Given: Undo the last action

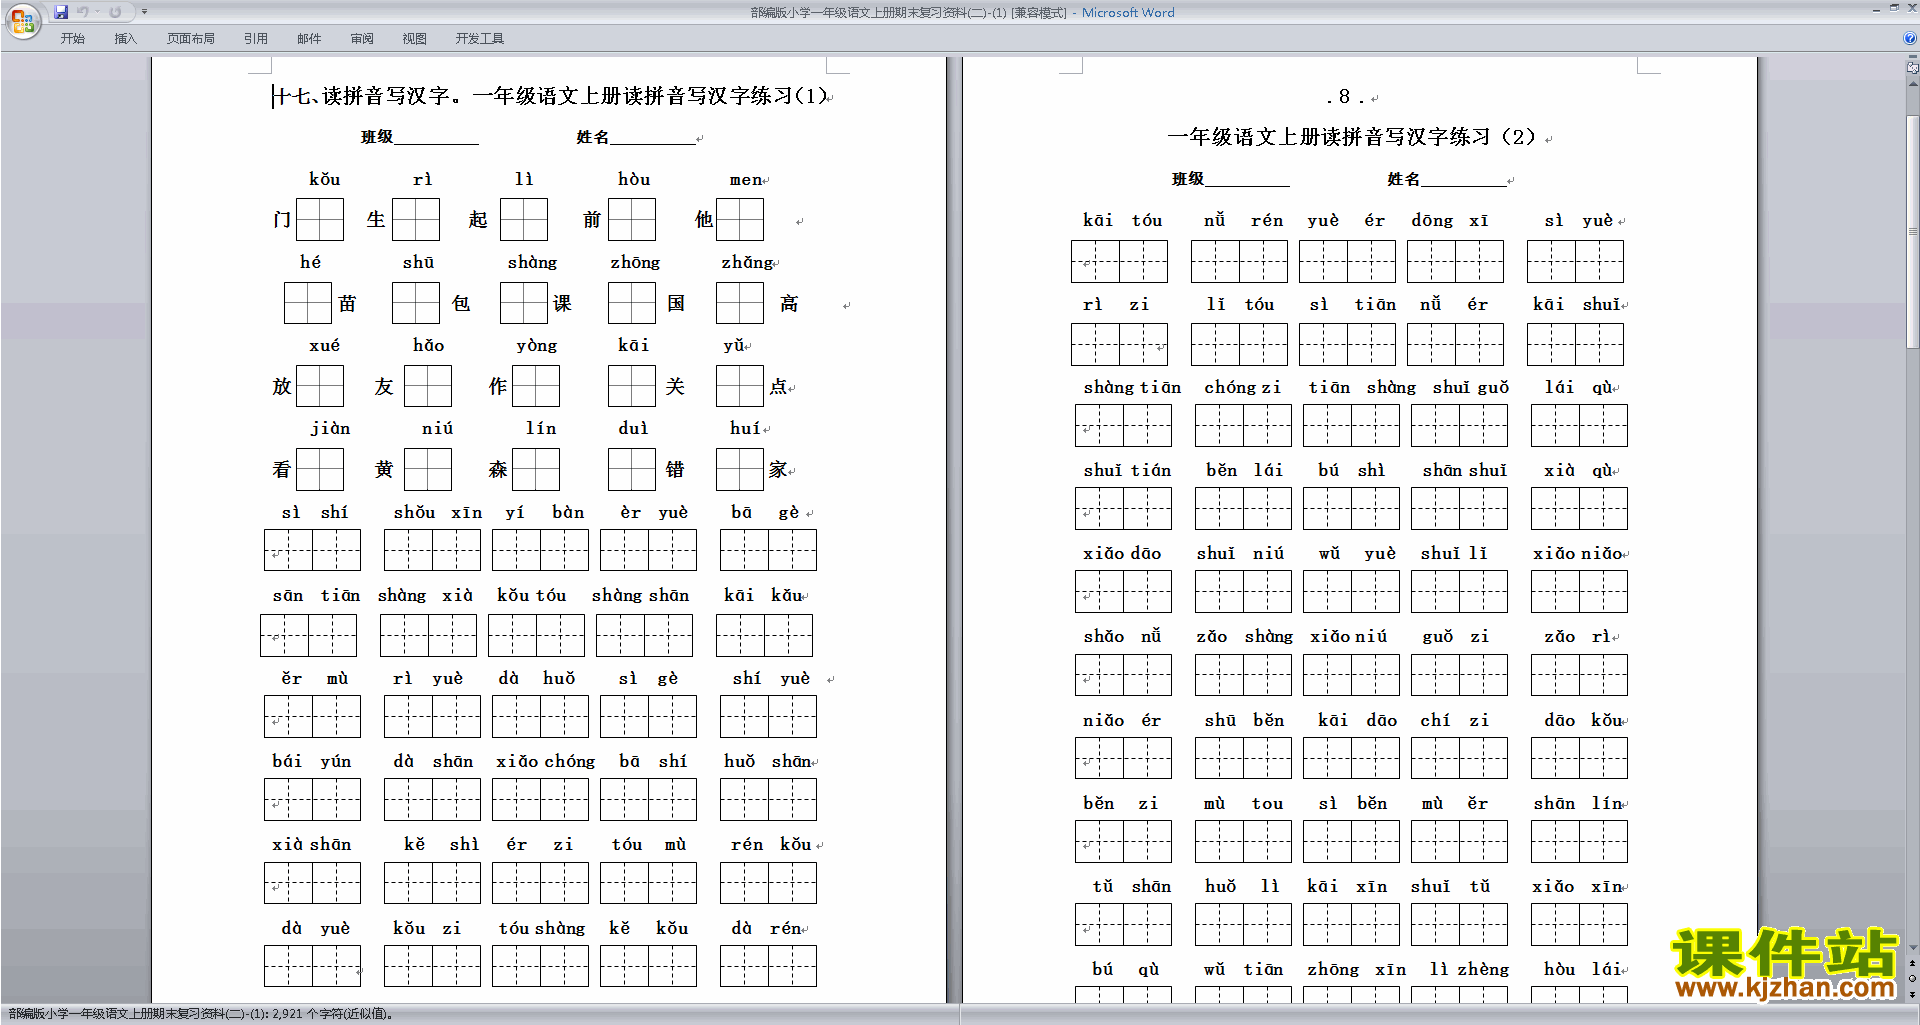Looking at the screenshot, I should click(82, 12).
